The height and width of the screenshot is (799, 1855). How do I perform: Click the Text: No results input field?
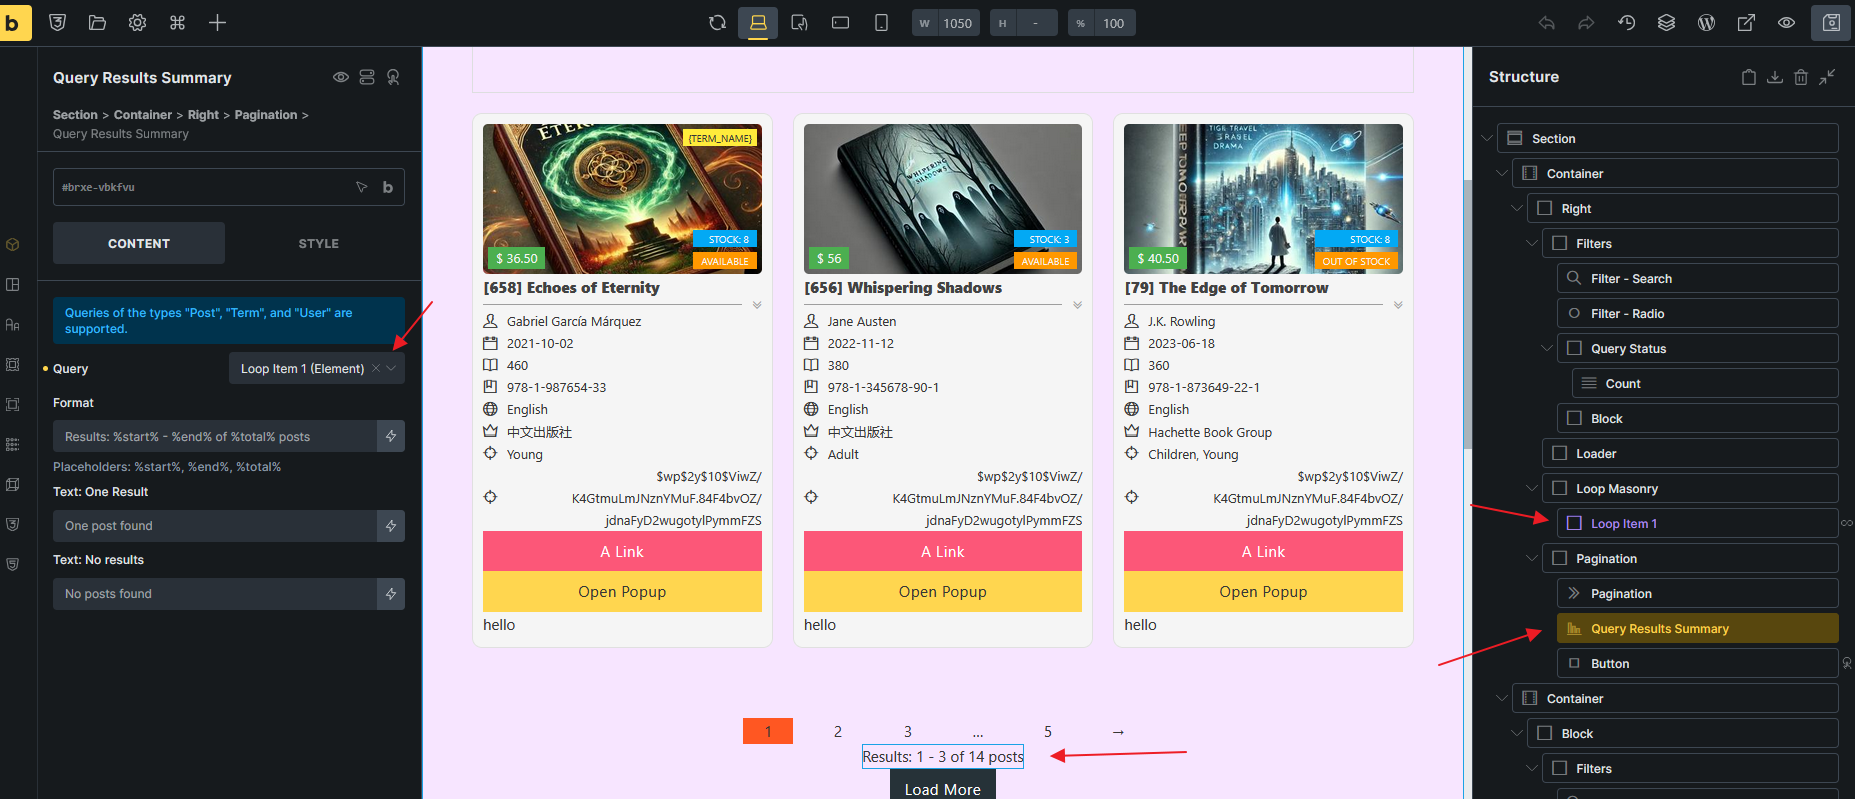214,594
